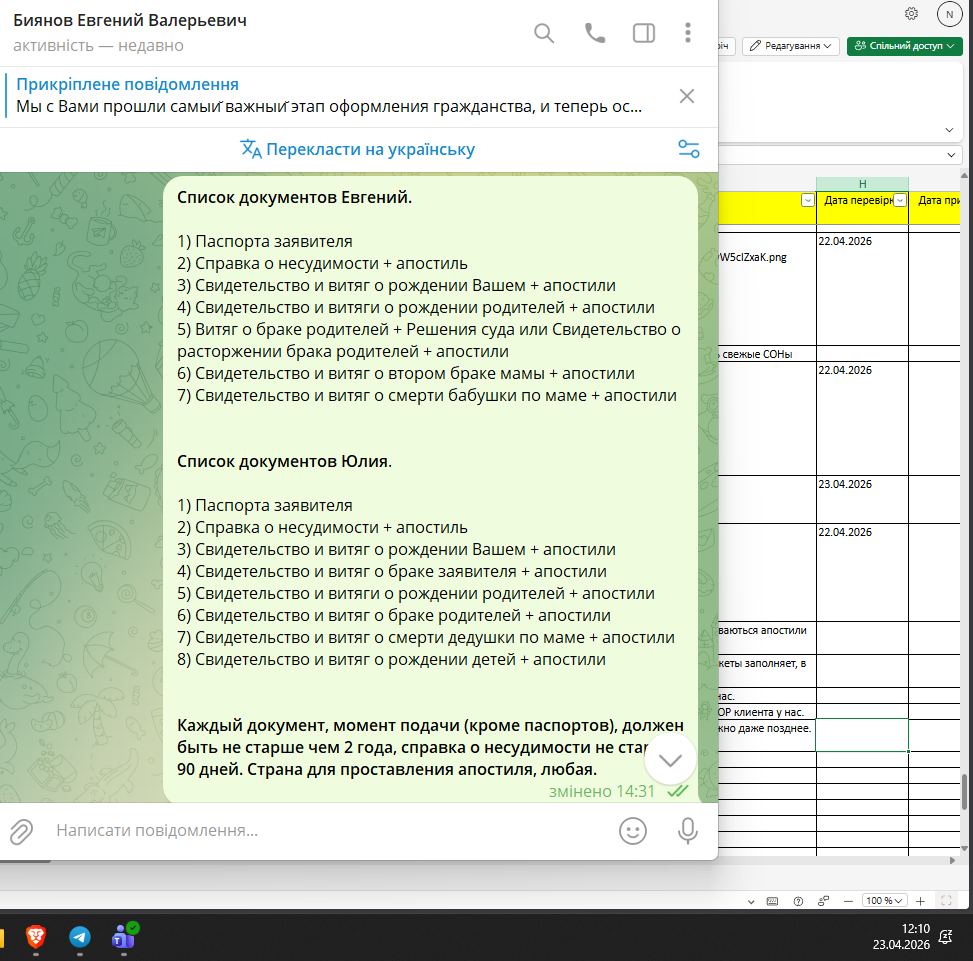Select cell containing 'W5clZxaK.png'
The width and height of the screenshot is (973, 961).
768,288
